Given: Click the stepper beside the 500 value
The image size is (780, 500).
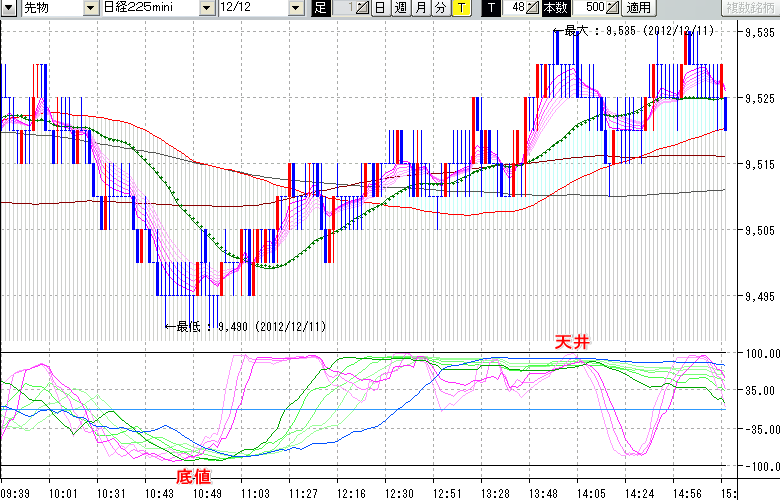Looking at the screenshot, I should tap(613, 8).
